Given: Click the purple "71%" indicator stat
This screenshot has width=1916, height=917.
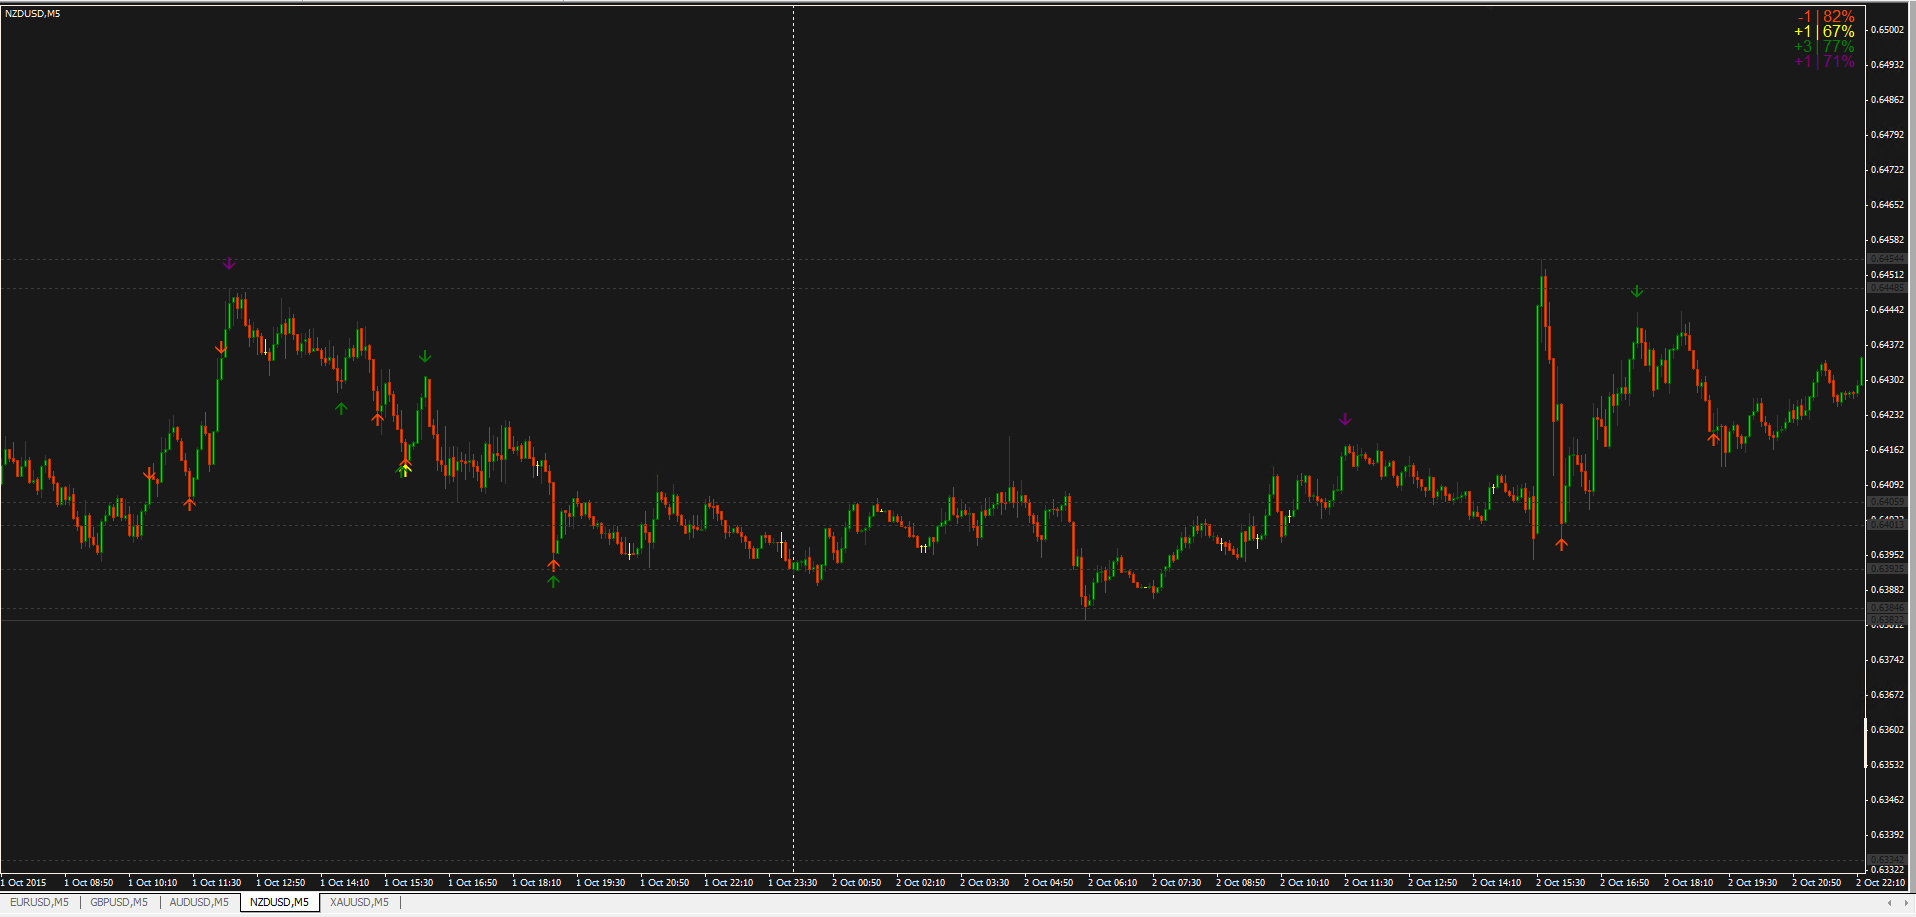Looking at the screenshot, I should (1838, 61).
